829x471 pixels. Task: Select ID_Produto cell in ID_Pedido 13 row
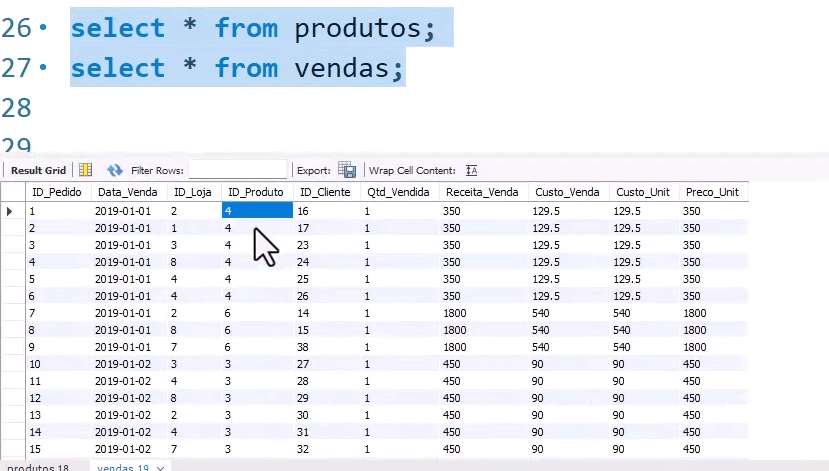click(x=257, y=415)
